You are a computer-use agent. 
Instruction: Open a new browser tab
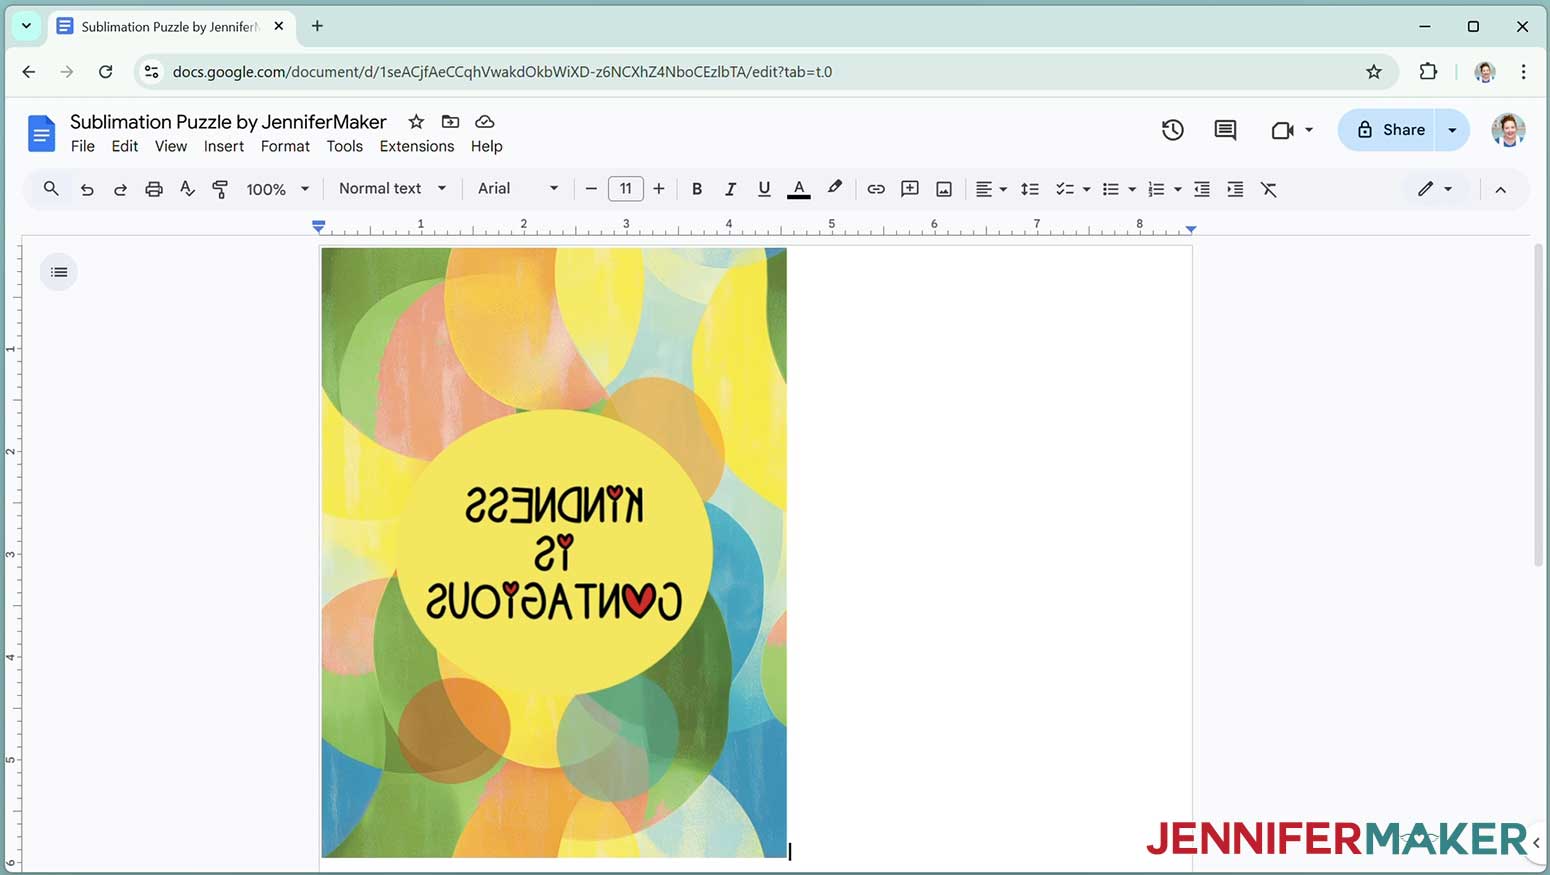tap(317, 26)
